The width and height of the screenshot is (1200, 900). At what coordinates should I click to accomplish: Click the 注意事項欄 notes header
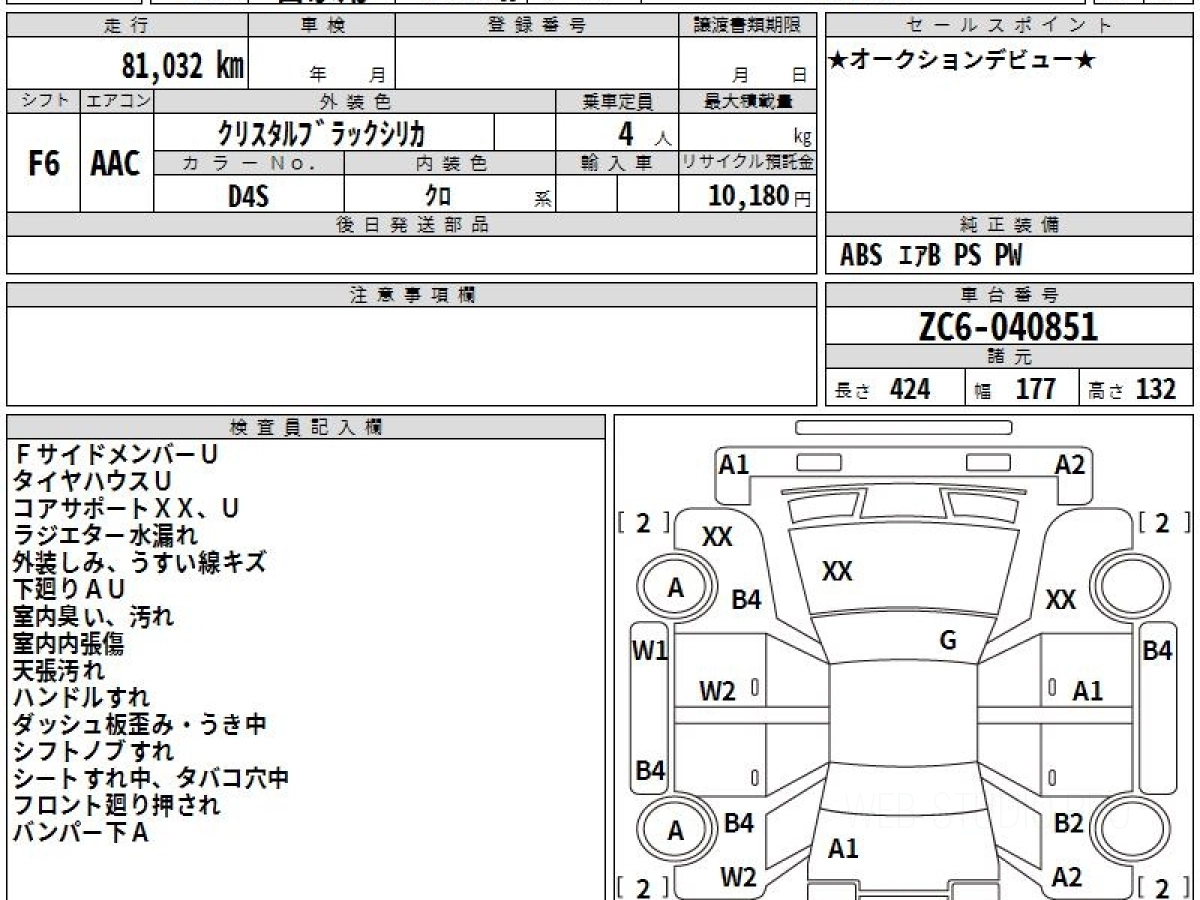point(412,294)
